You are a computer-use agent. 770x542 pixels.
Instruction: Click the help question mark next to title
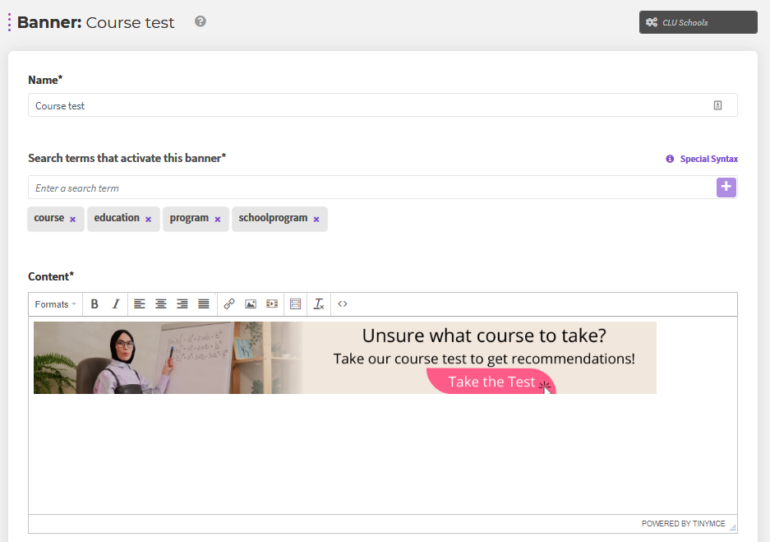[201, 21]
